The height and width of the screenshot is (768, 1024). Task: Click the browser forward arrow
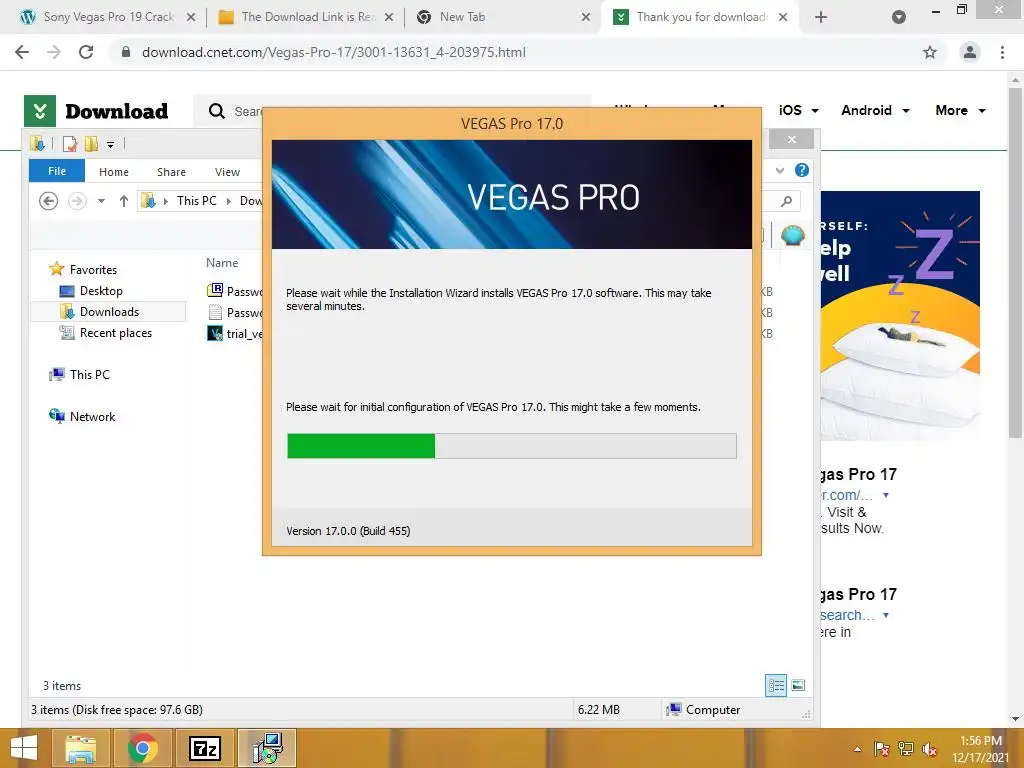(54, 52)
